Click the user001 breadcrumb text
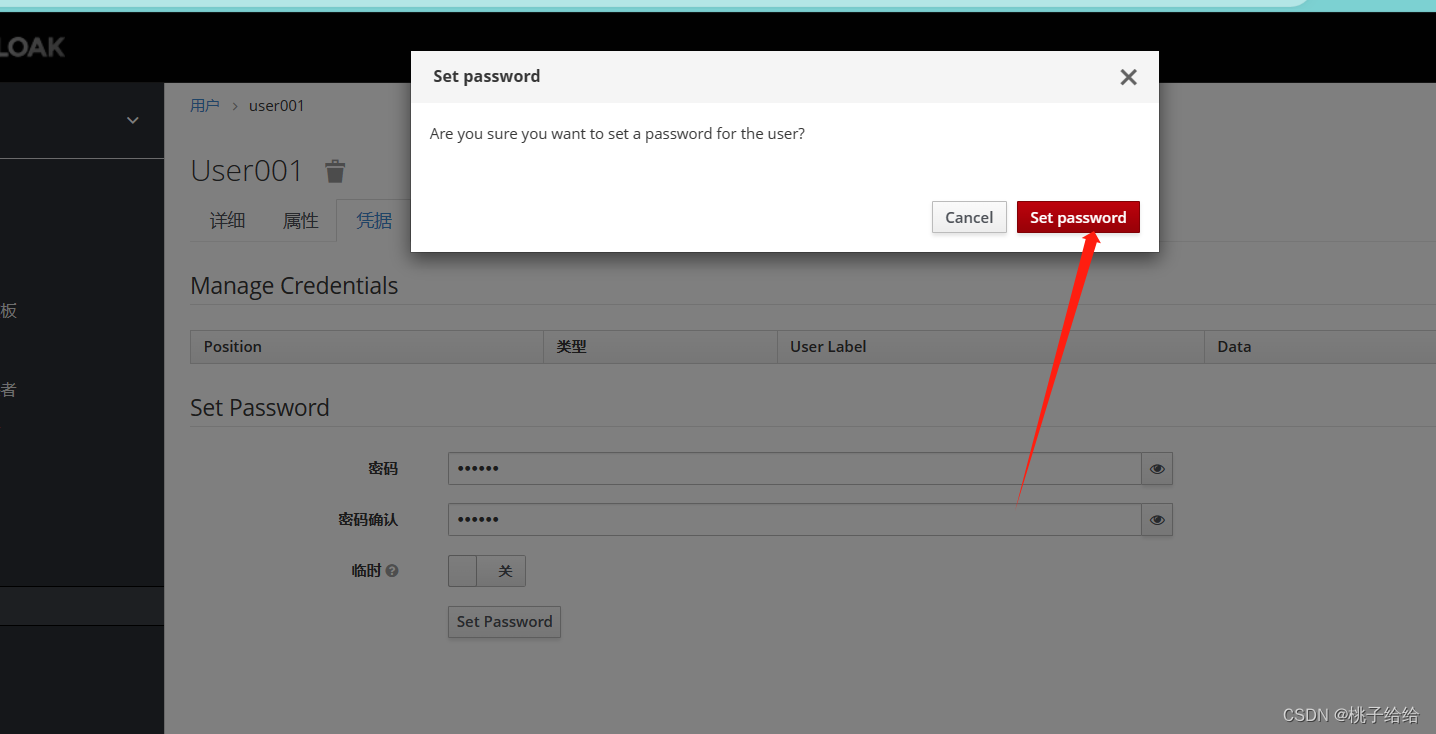This screenshot has width=1436, height=734. click(277, 105)
